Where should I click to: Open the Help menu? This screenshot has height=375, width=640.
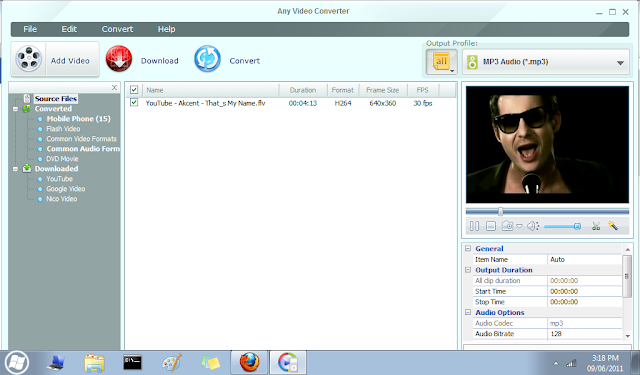[x=167, y=29]
